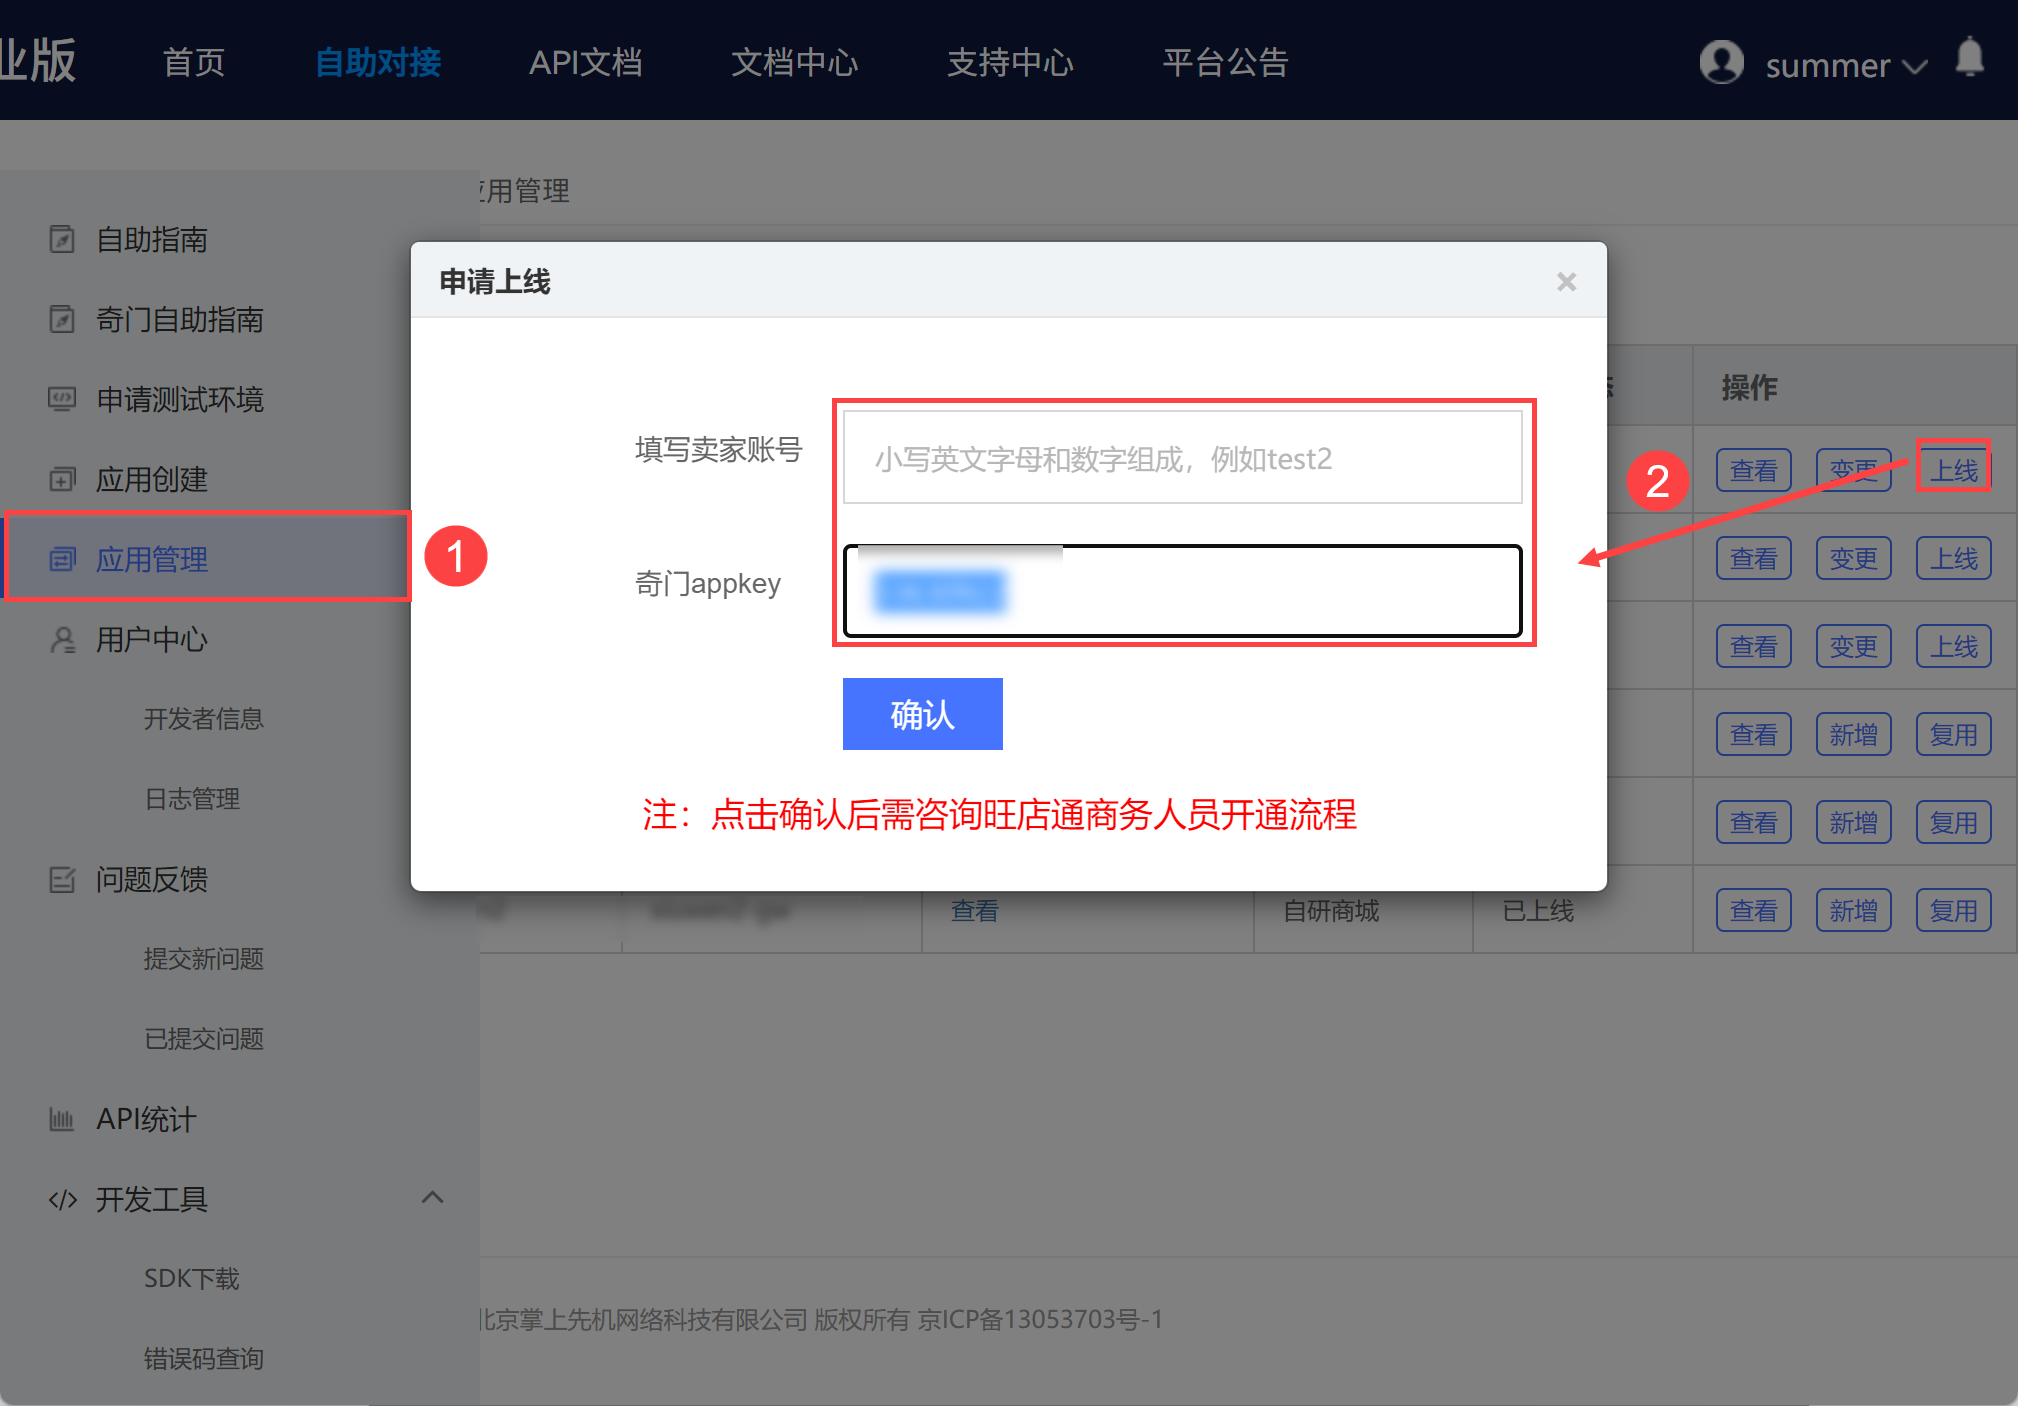Open the API文档 top menu

click(x=585, y=62)
